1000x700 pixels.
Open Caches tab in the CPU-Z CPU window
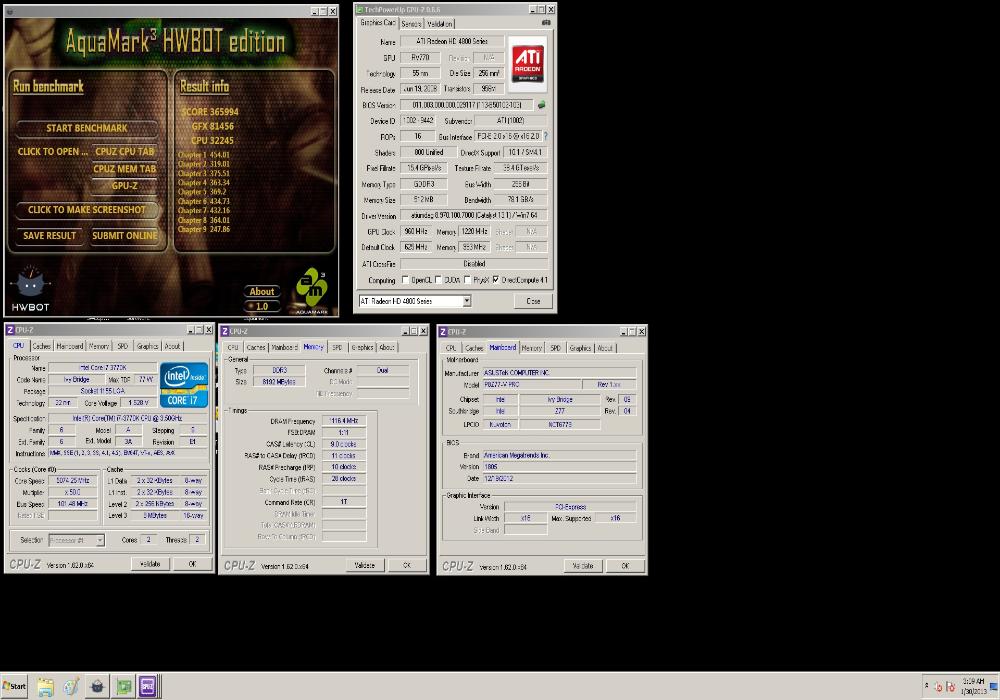pyautogui.click(x=41, y=346)
